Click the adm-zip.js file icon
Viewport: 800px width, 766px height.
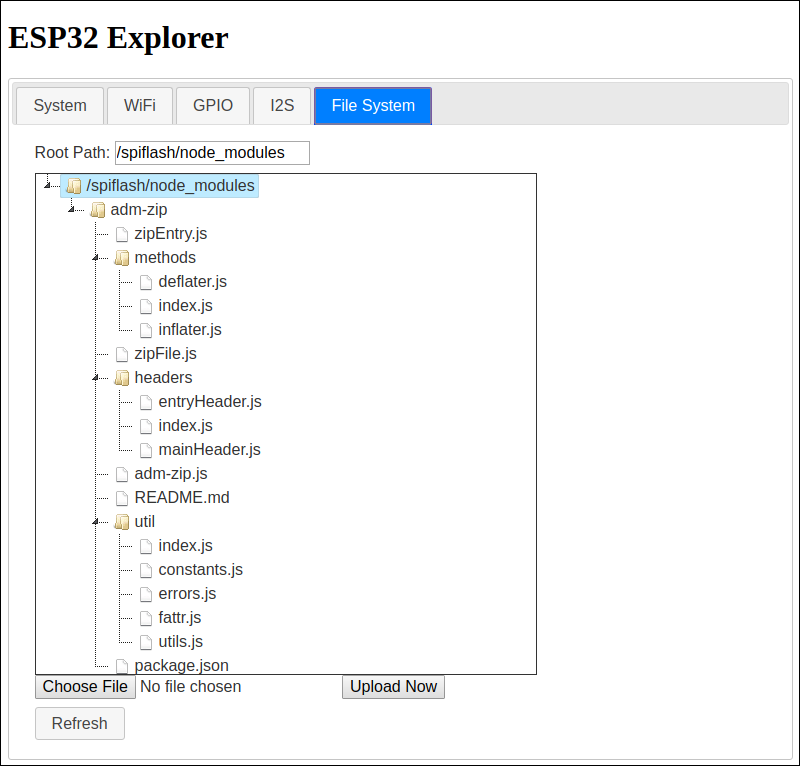coord(122,474)
